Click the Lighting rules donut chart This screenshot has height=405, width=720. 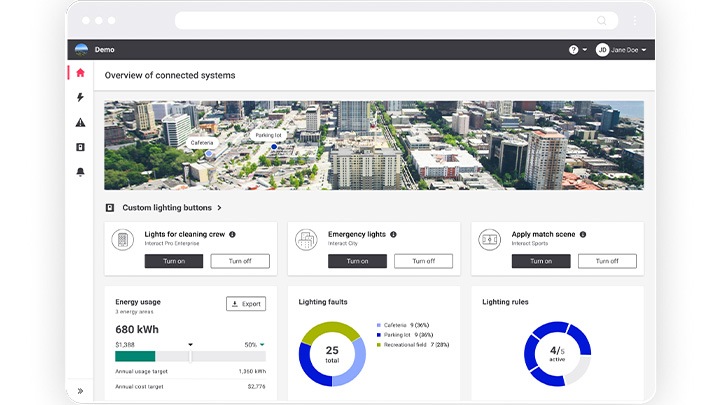557,354
